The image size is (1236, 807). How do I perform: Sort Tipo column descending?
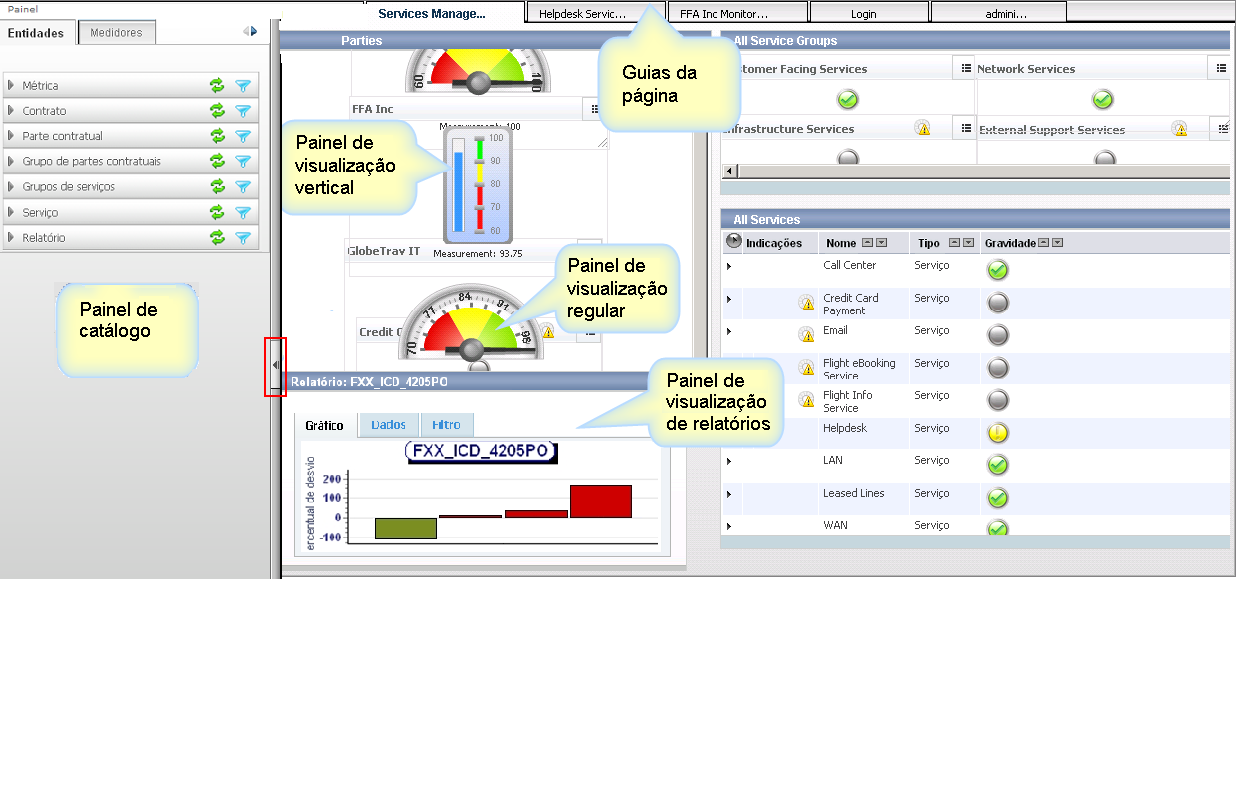(x=967, y=243)
